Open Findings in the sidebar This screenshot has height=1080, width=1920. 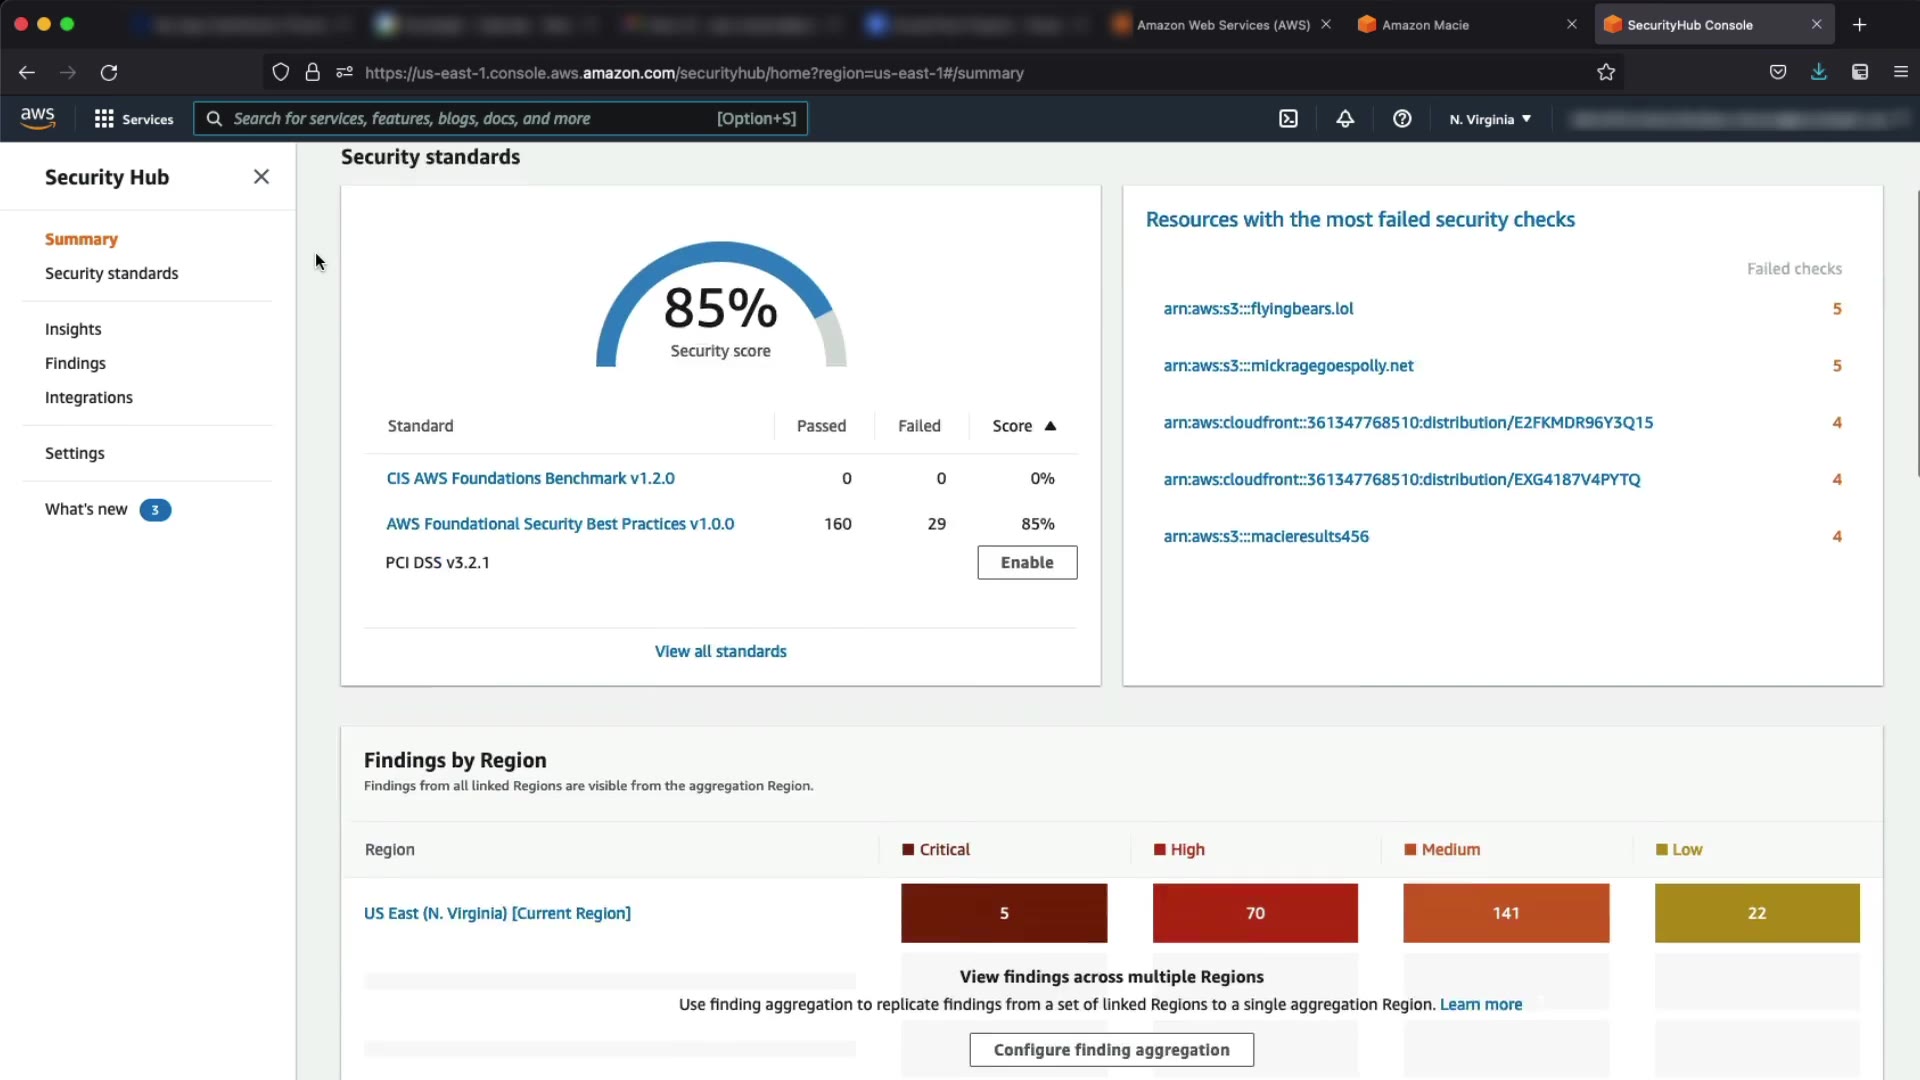[x=75, y=363]
